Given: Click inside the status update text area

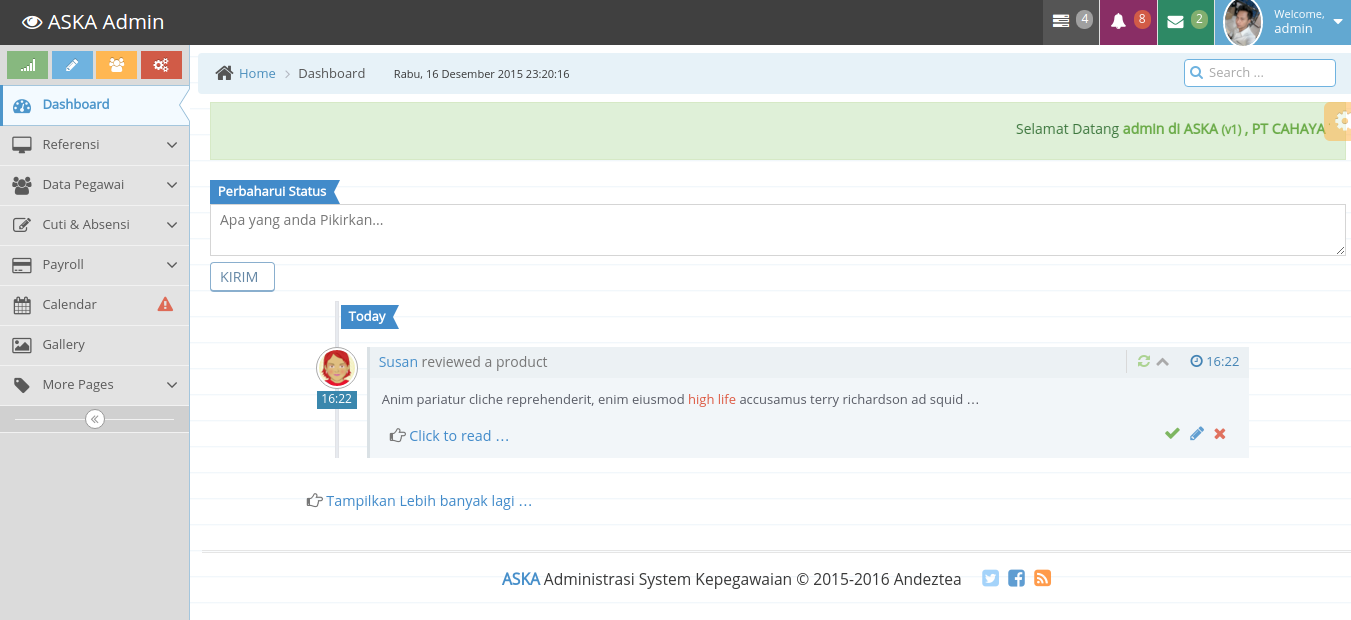Looking at the screenshot, I should [777, 230].
